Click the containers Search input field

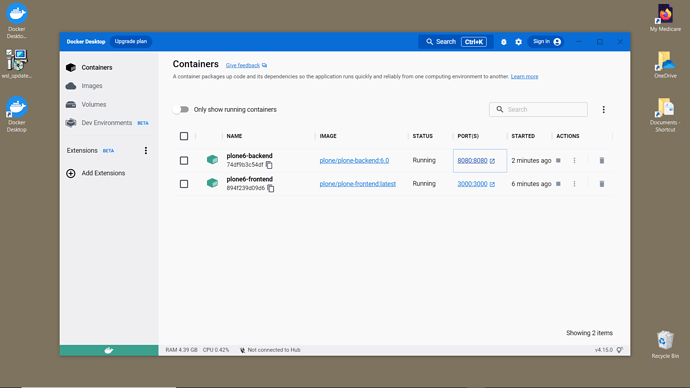[538, 110]
